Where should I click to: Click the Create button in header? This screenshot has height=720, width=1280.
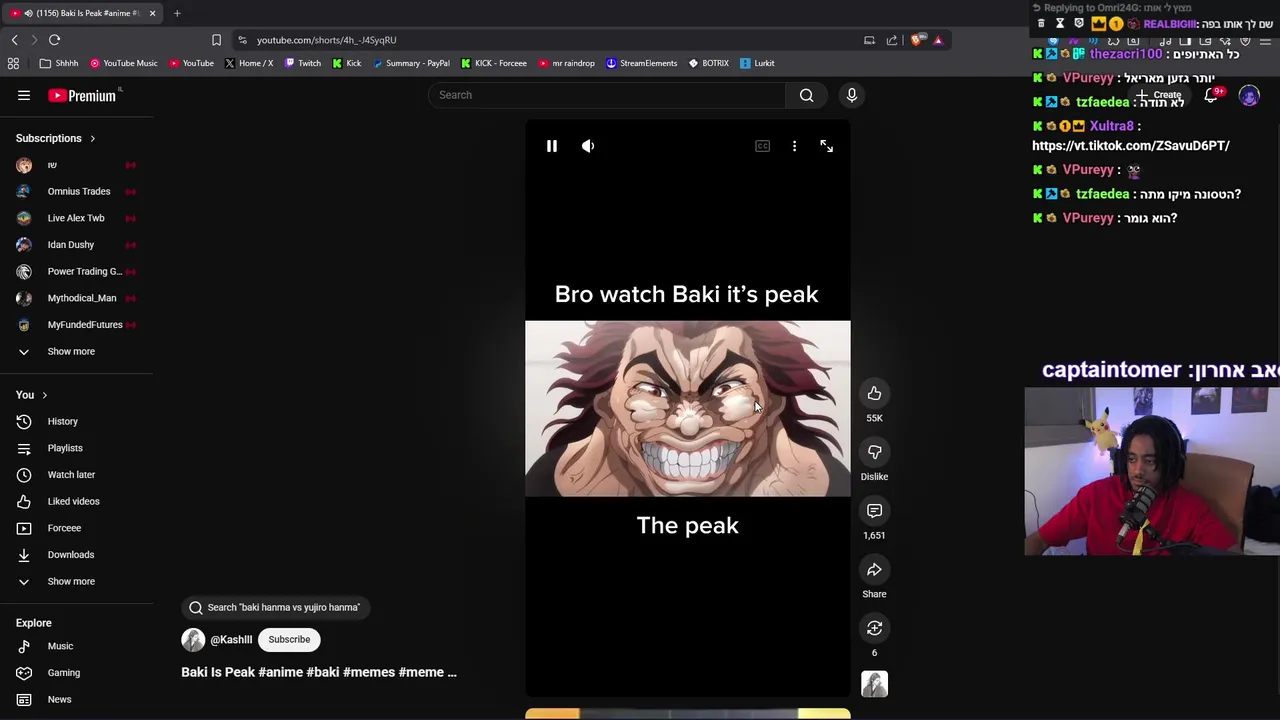(x=1158, y=95)
